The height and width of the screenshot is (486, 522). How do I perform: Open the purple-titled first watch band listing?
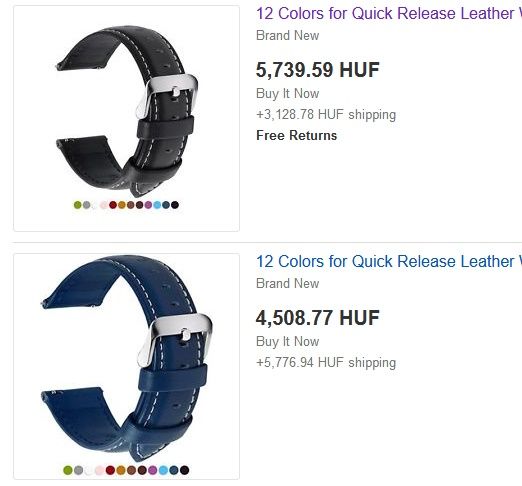click(x=389, y=14)
